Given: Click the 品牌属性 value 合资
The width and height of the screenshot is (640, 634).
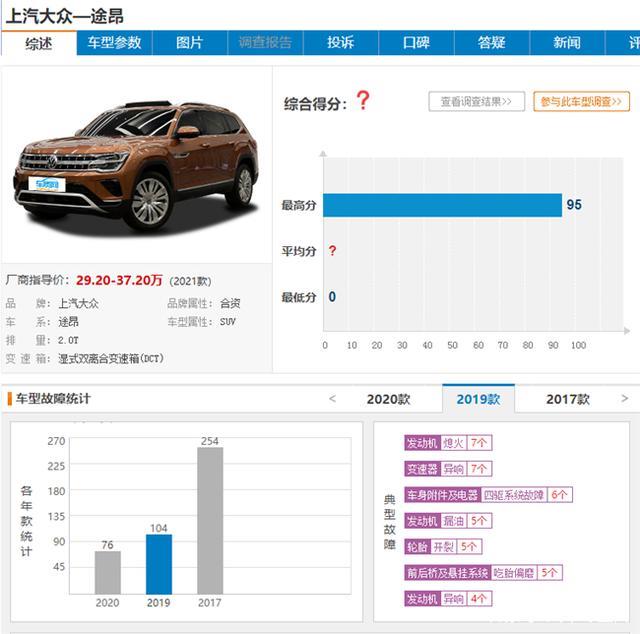Looking at the screenshot, I should 230,304.
